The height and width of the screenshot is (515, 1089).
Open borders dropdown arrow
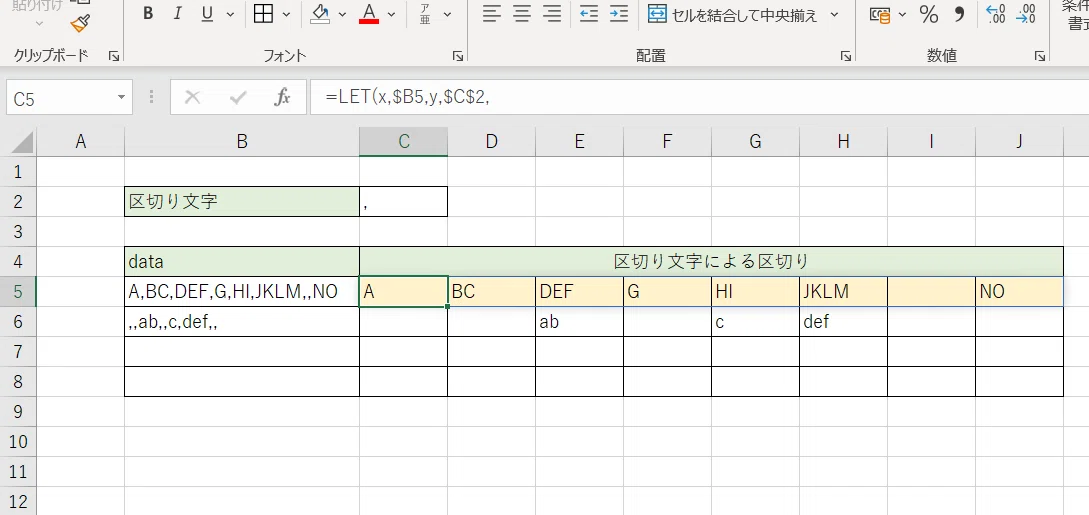tap(286, 14)
